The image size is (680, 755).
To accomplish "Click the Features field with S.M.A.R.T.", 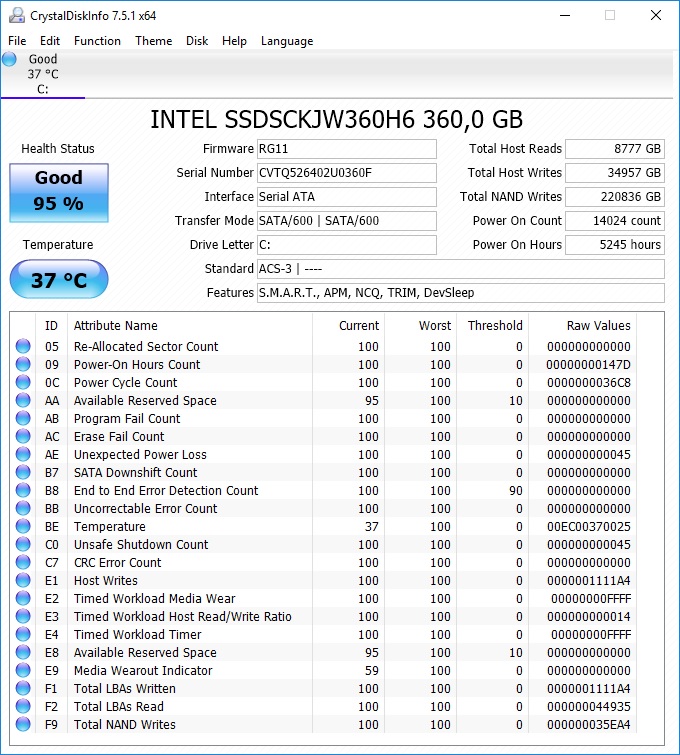I will coord(461,293).
